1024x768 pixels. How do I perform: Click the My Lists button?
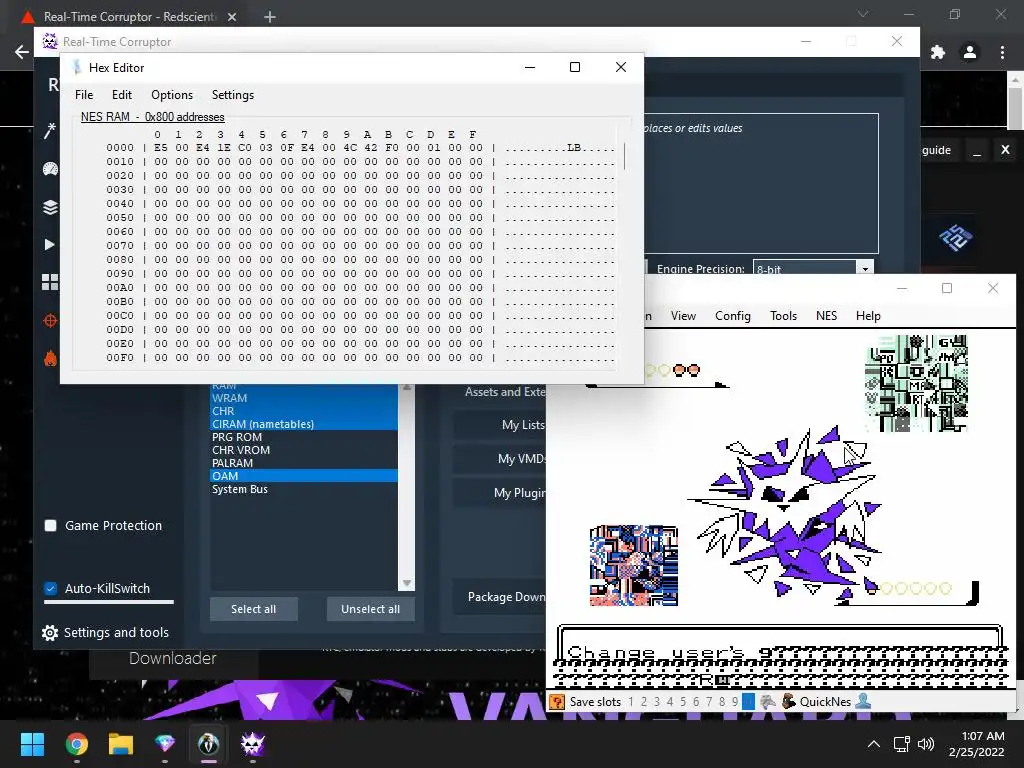(500, 425)
